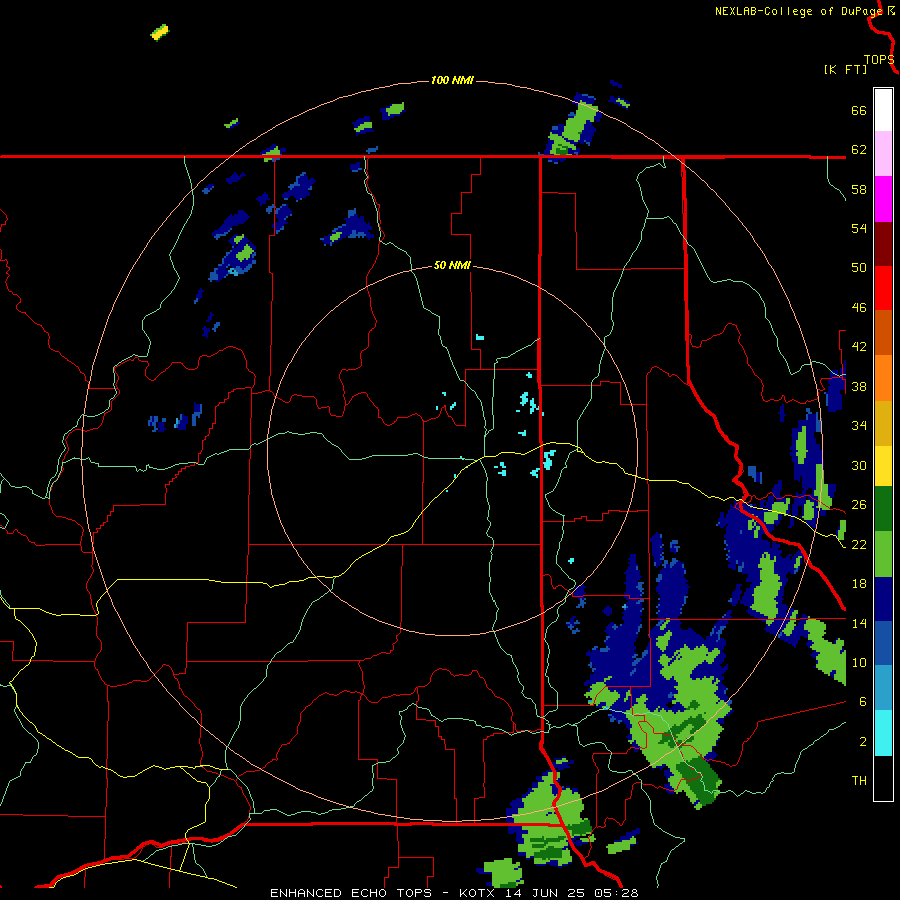Click the 58 value on the scale
The width and height of the screenshot is (900, 900).
859,189
